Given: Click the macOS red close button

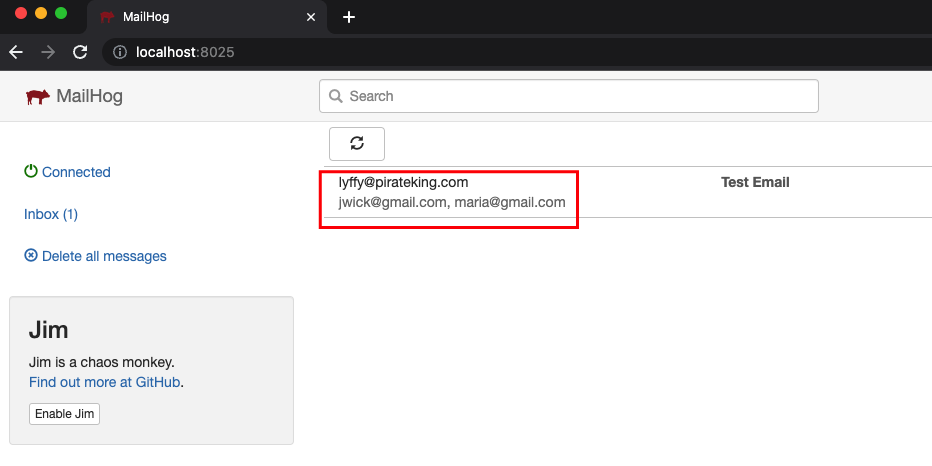Looking at the screenshot, I should pyautogui.click(x=21, y=13).
